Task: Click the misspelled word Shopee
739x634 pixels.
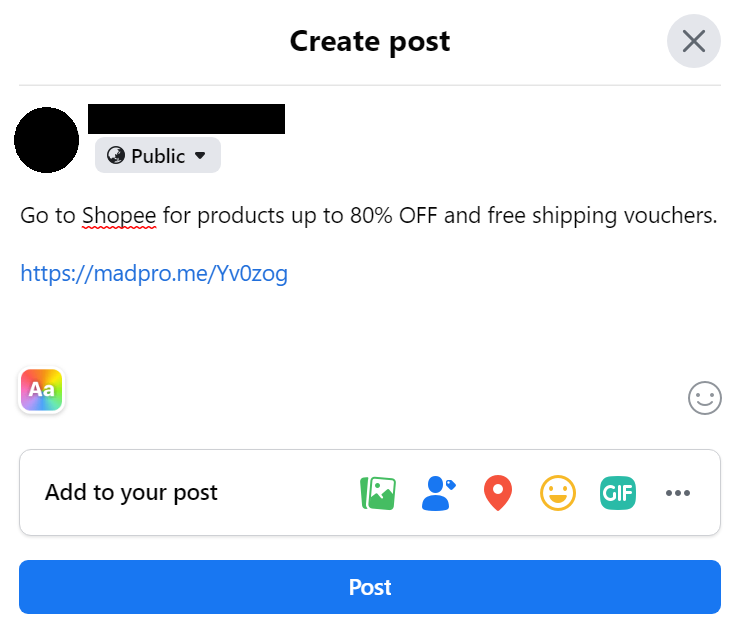Action: pyautogui.click(x=119, y=215)
